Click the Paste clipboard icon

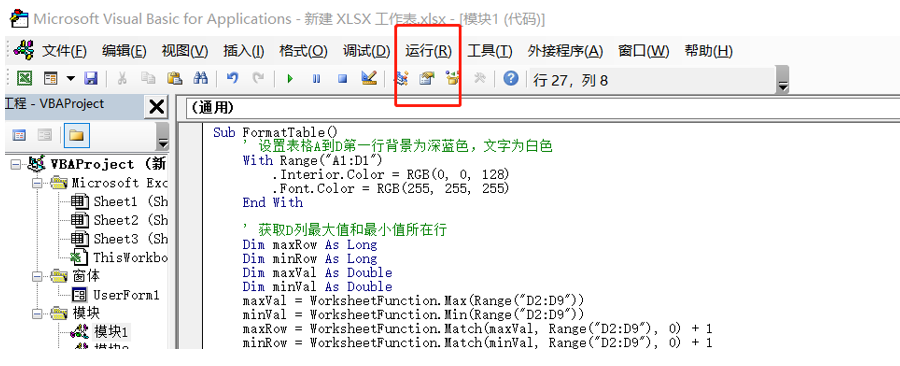(174, 79)
